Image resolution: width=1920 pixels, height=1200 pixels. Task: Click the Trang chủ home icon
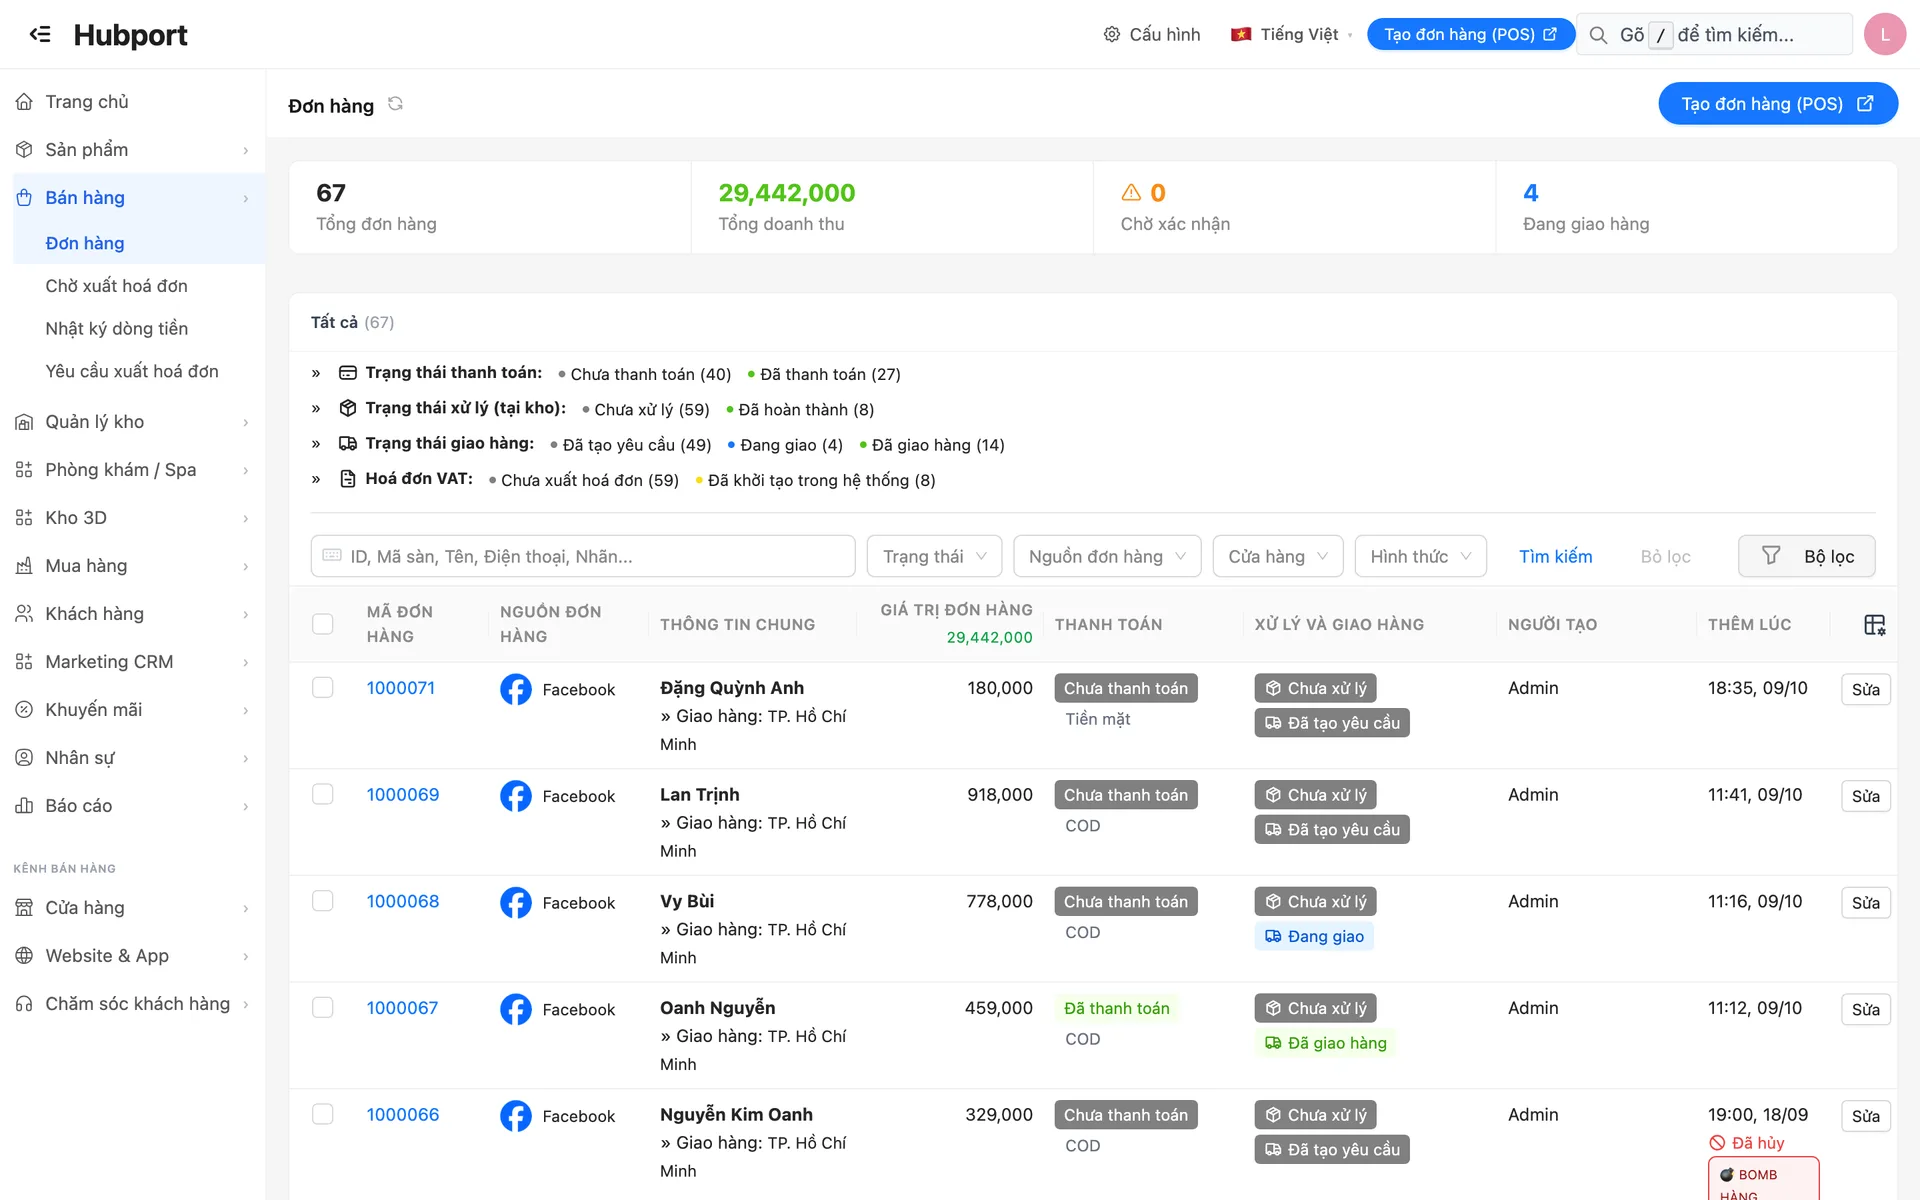[x=24, y=102]
